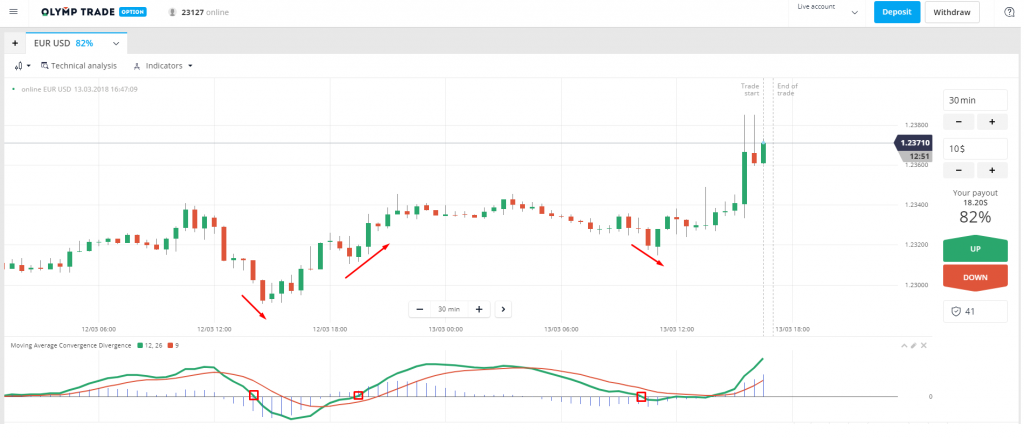1024x438 pixels.
Task: Click the red 9 signal legend swatch
Action: (171, 345)
